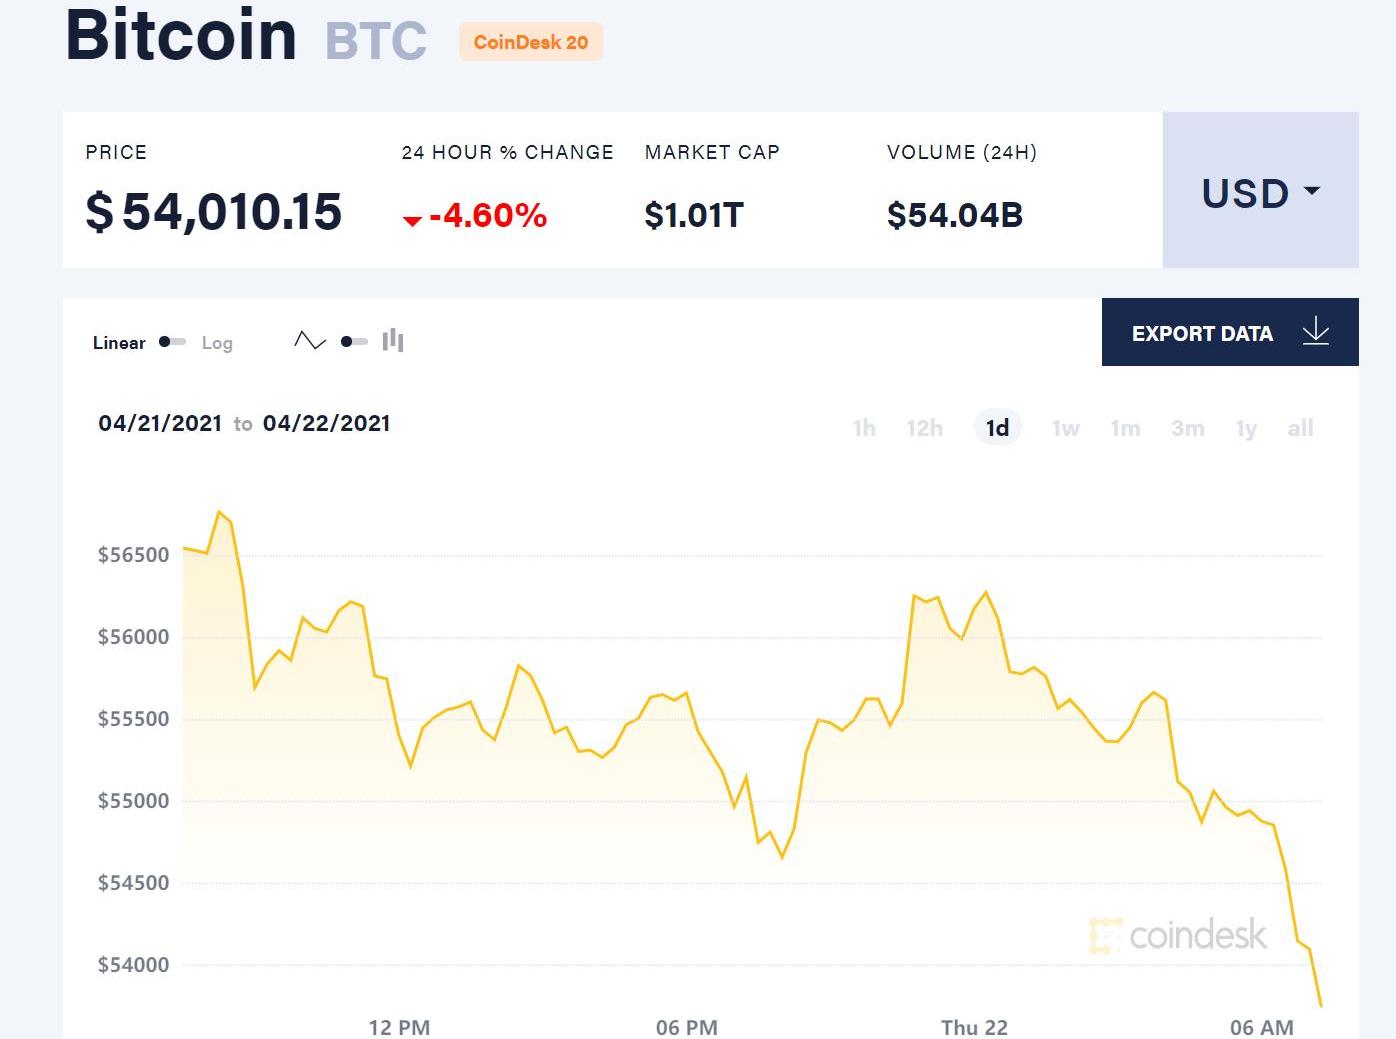The width and height of the screenshot is (1396, 1039).
Task: Choose the 1y time range tab
Action: click(x=1246, y=428)
